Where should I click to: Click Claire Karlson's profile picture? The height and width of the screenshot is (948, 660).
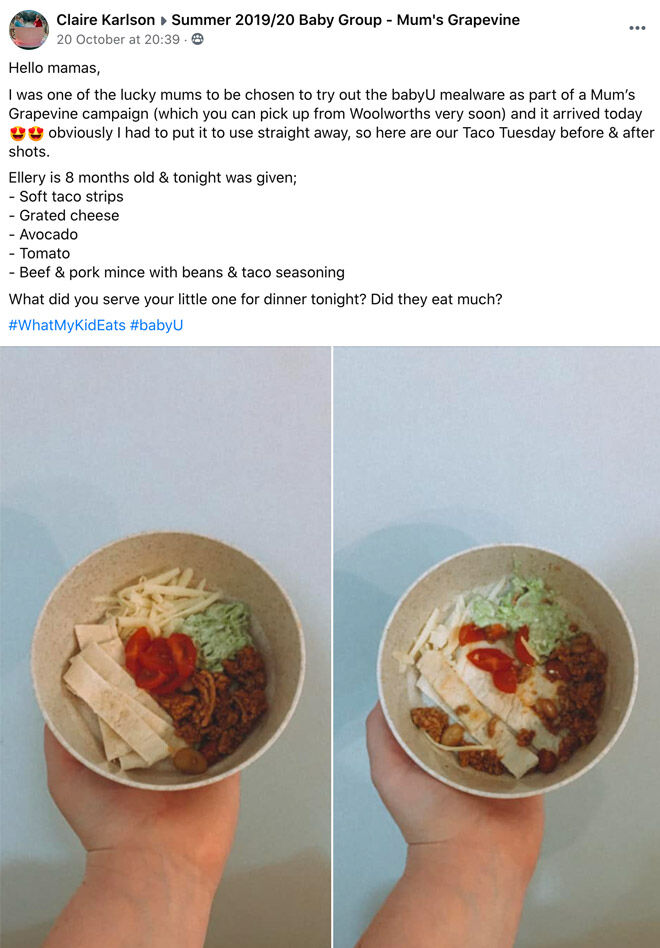tap(28, 29)
